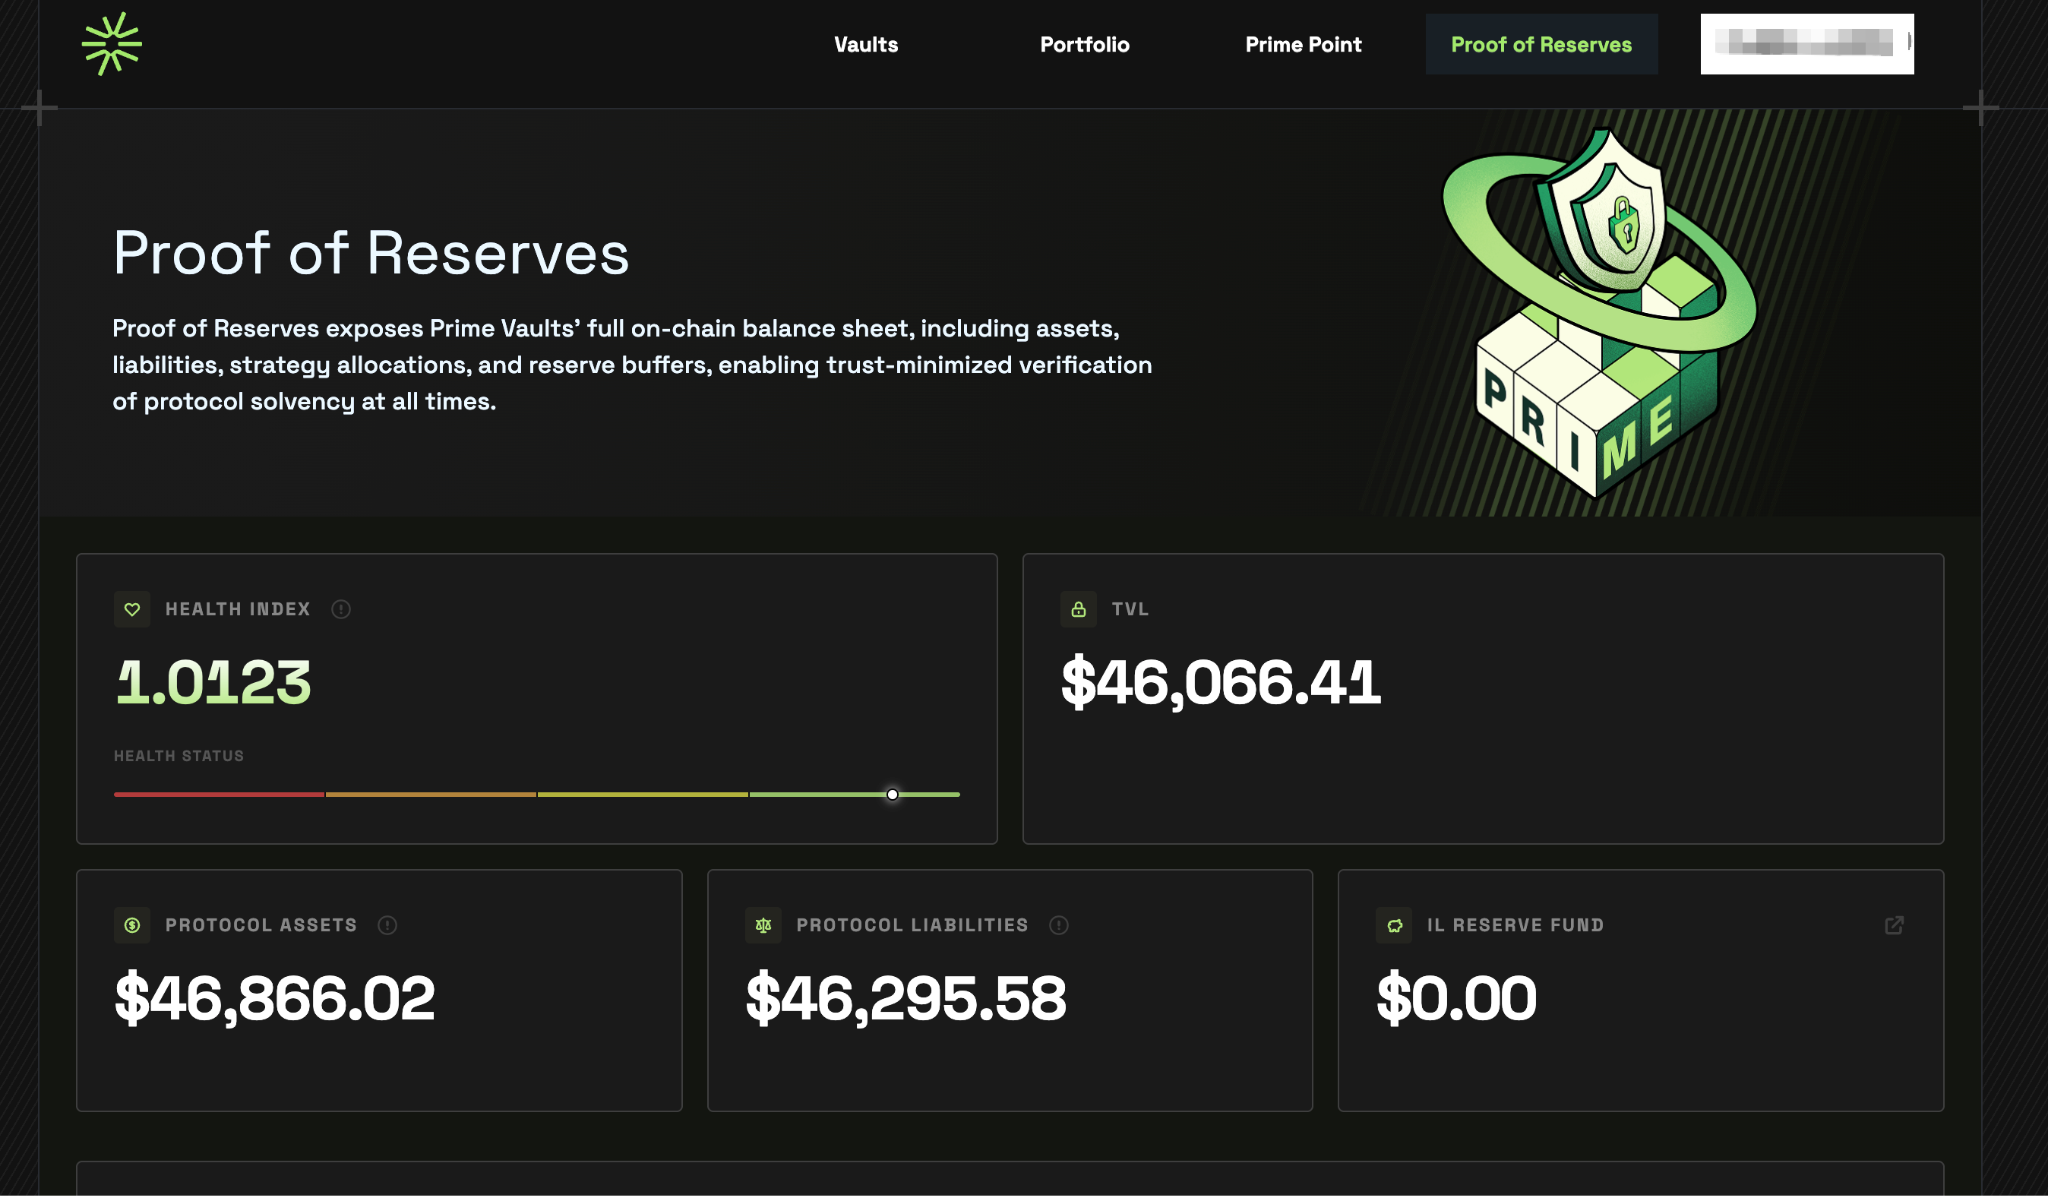Select the Proof of Reserves tab
This screenshot has height=1196, width=2048.
coord(1541,44)
